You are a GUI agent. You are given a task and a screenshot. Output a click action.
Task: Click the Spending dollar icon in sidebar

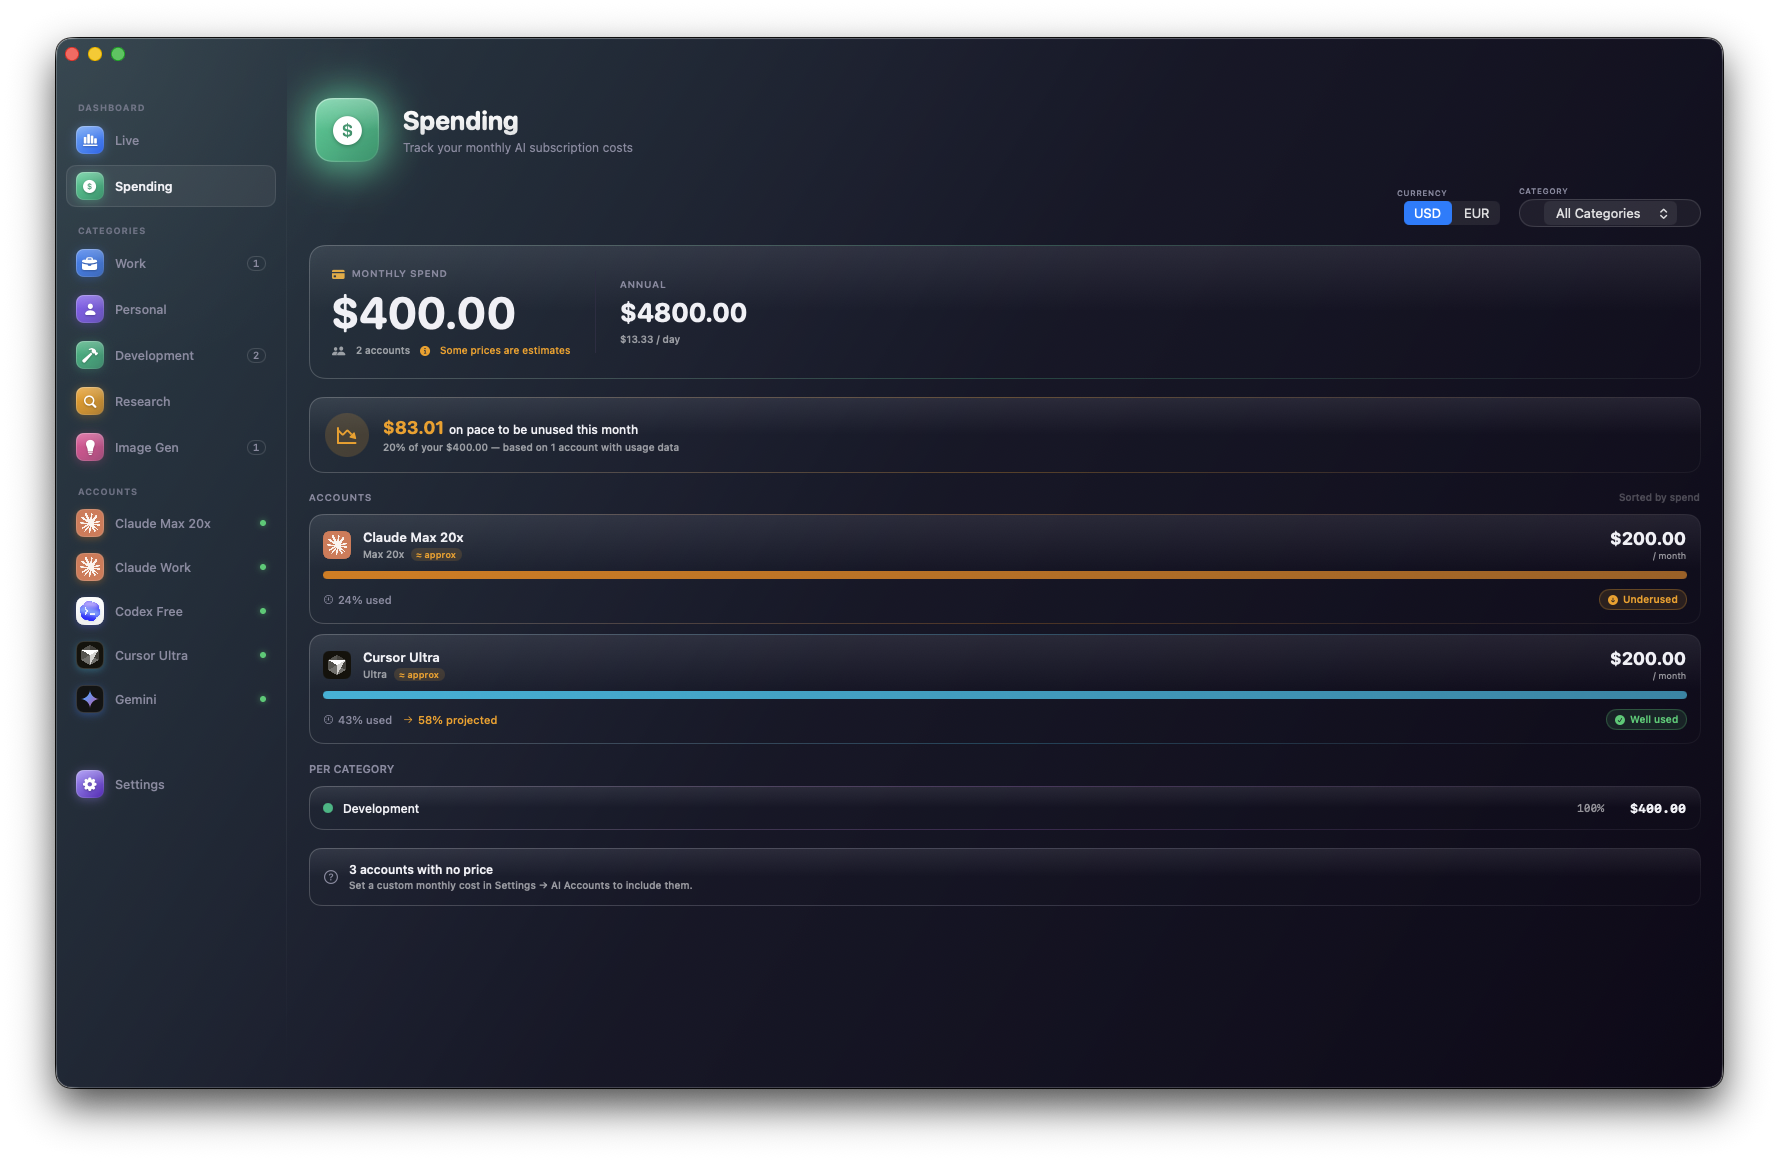click(89, 186)
